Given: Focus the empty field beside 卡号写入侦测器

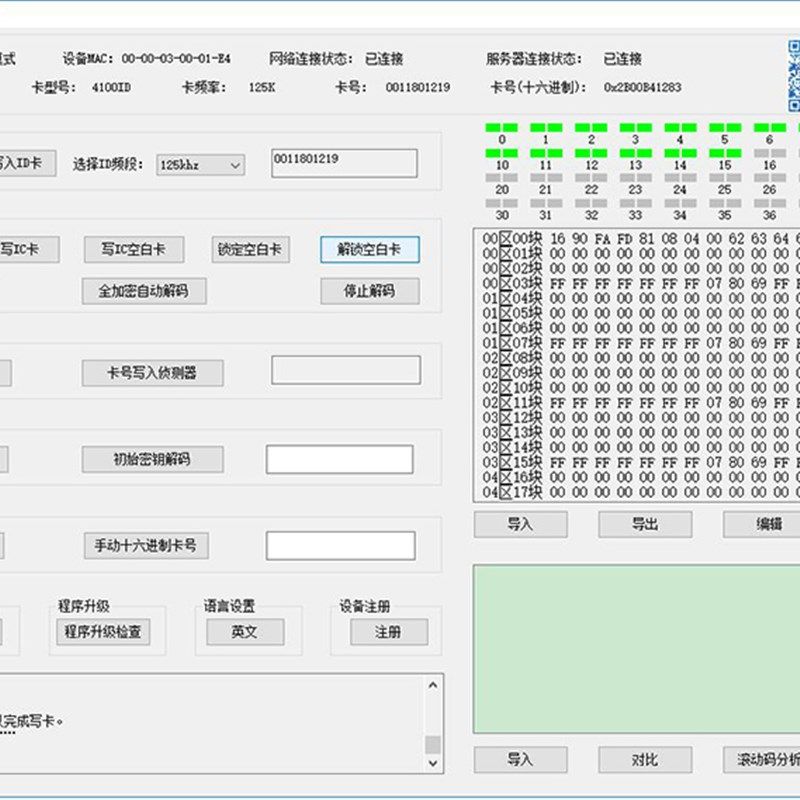Looking at the screenshot, I should pyautogui.click(x=346, y=370).
